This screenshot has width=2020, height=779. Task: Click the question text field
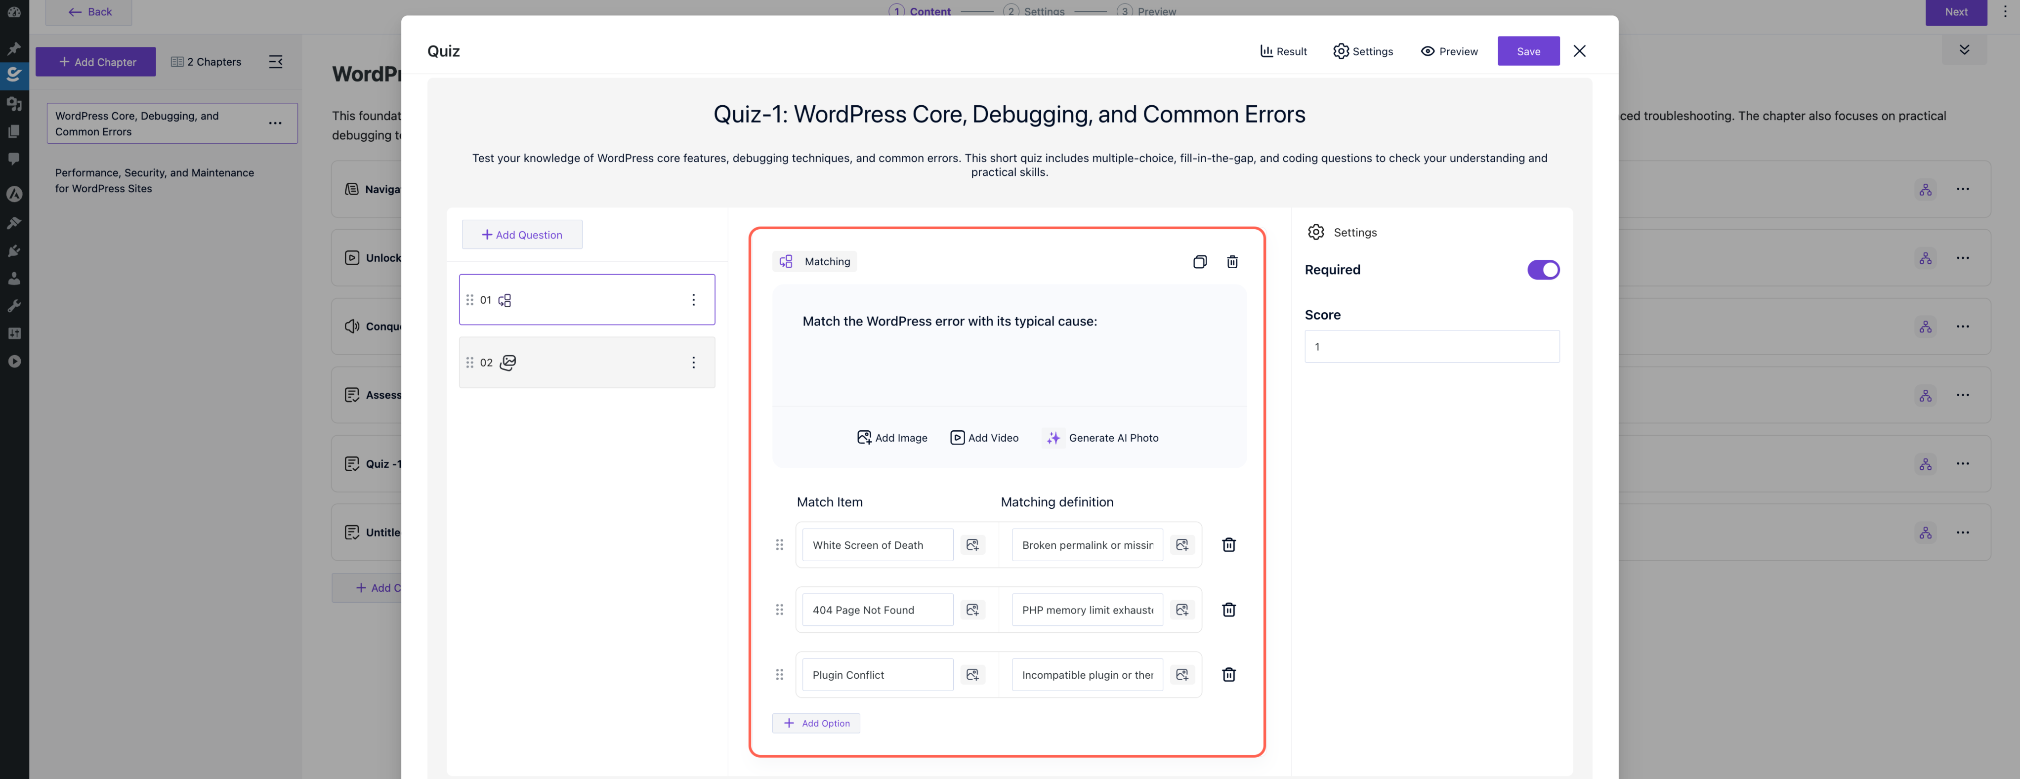point(1009,346)
